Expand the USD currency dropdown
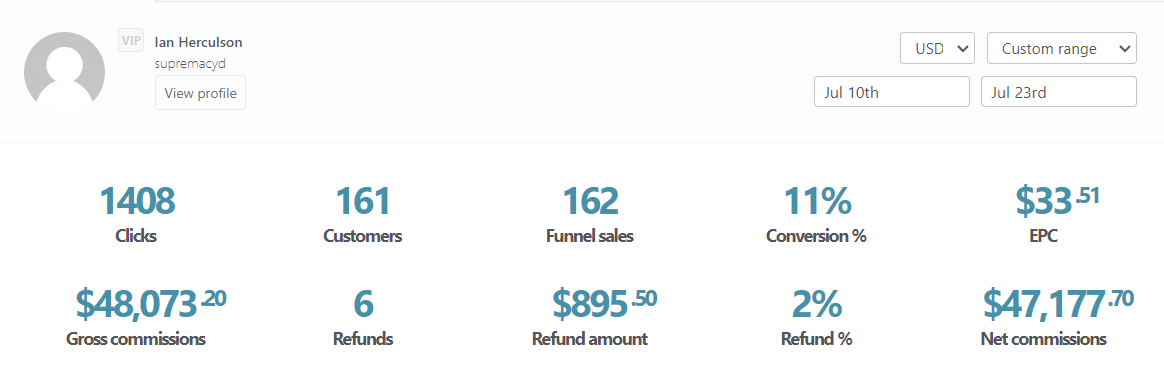The width and height of the screenshot is (1164, 372). (x=937, y=49)
